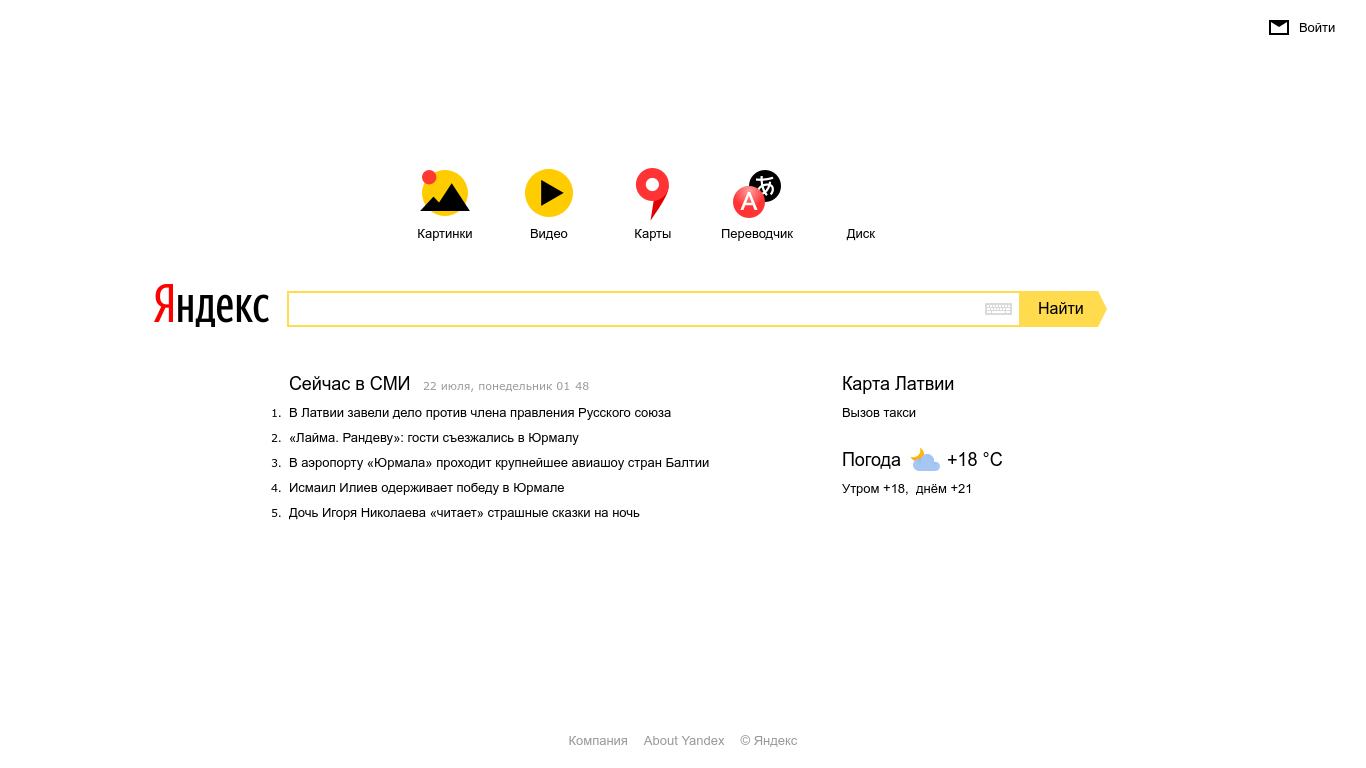
Task: Click the Найти search button
Action: 1062,309
